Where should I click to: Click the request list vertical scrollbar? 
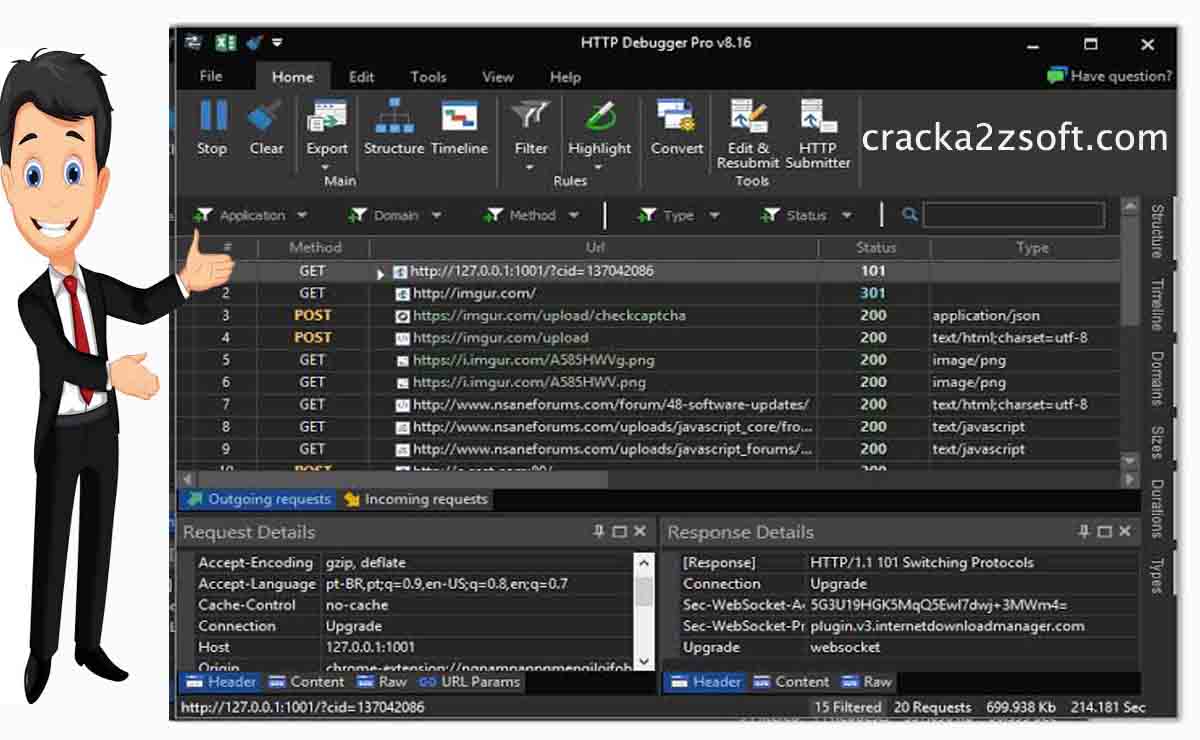pos(1130,335)
